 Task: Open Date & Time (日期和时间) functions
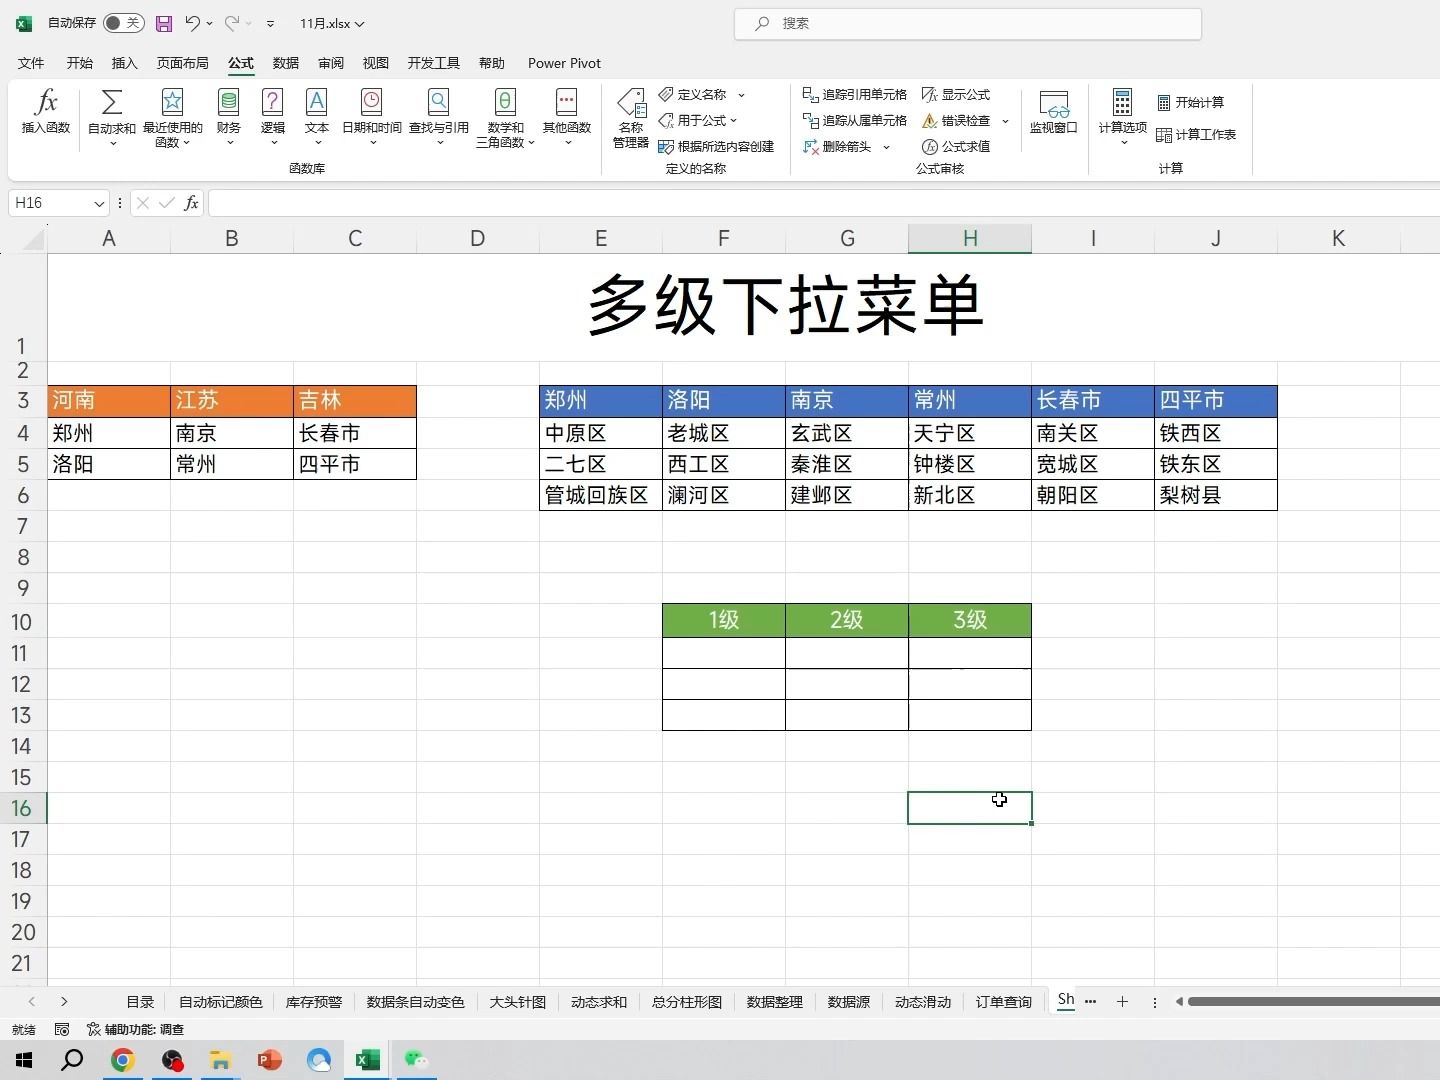coord(372,117)
